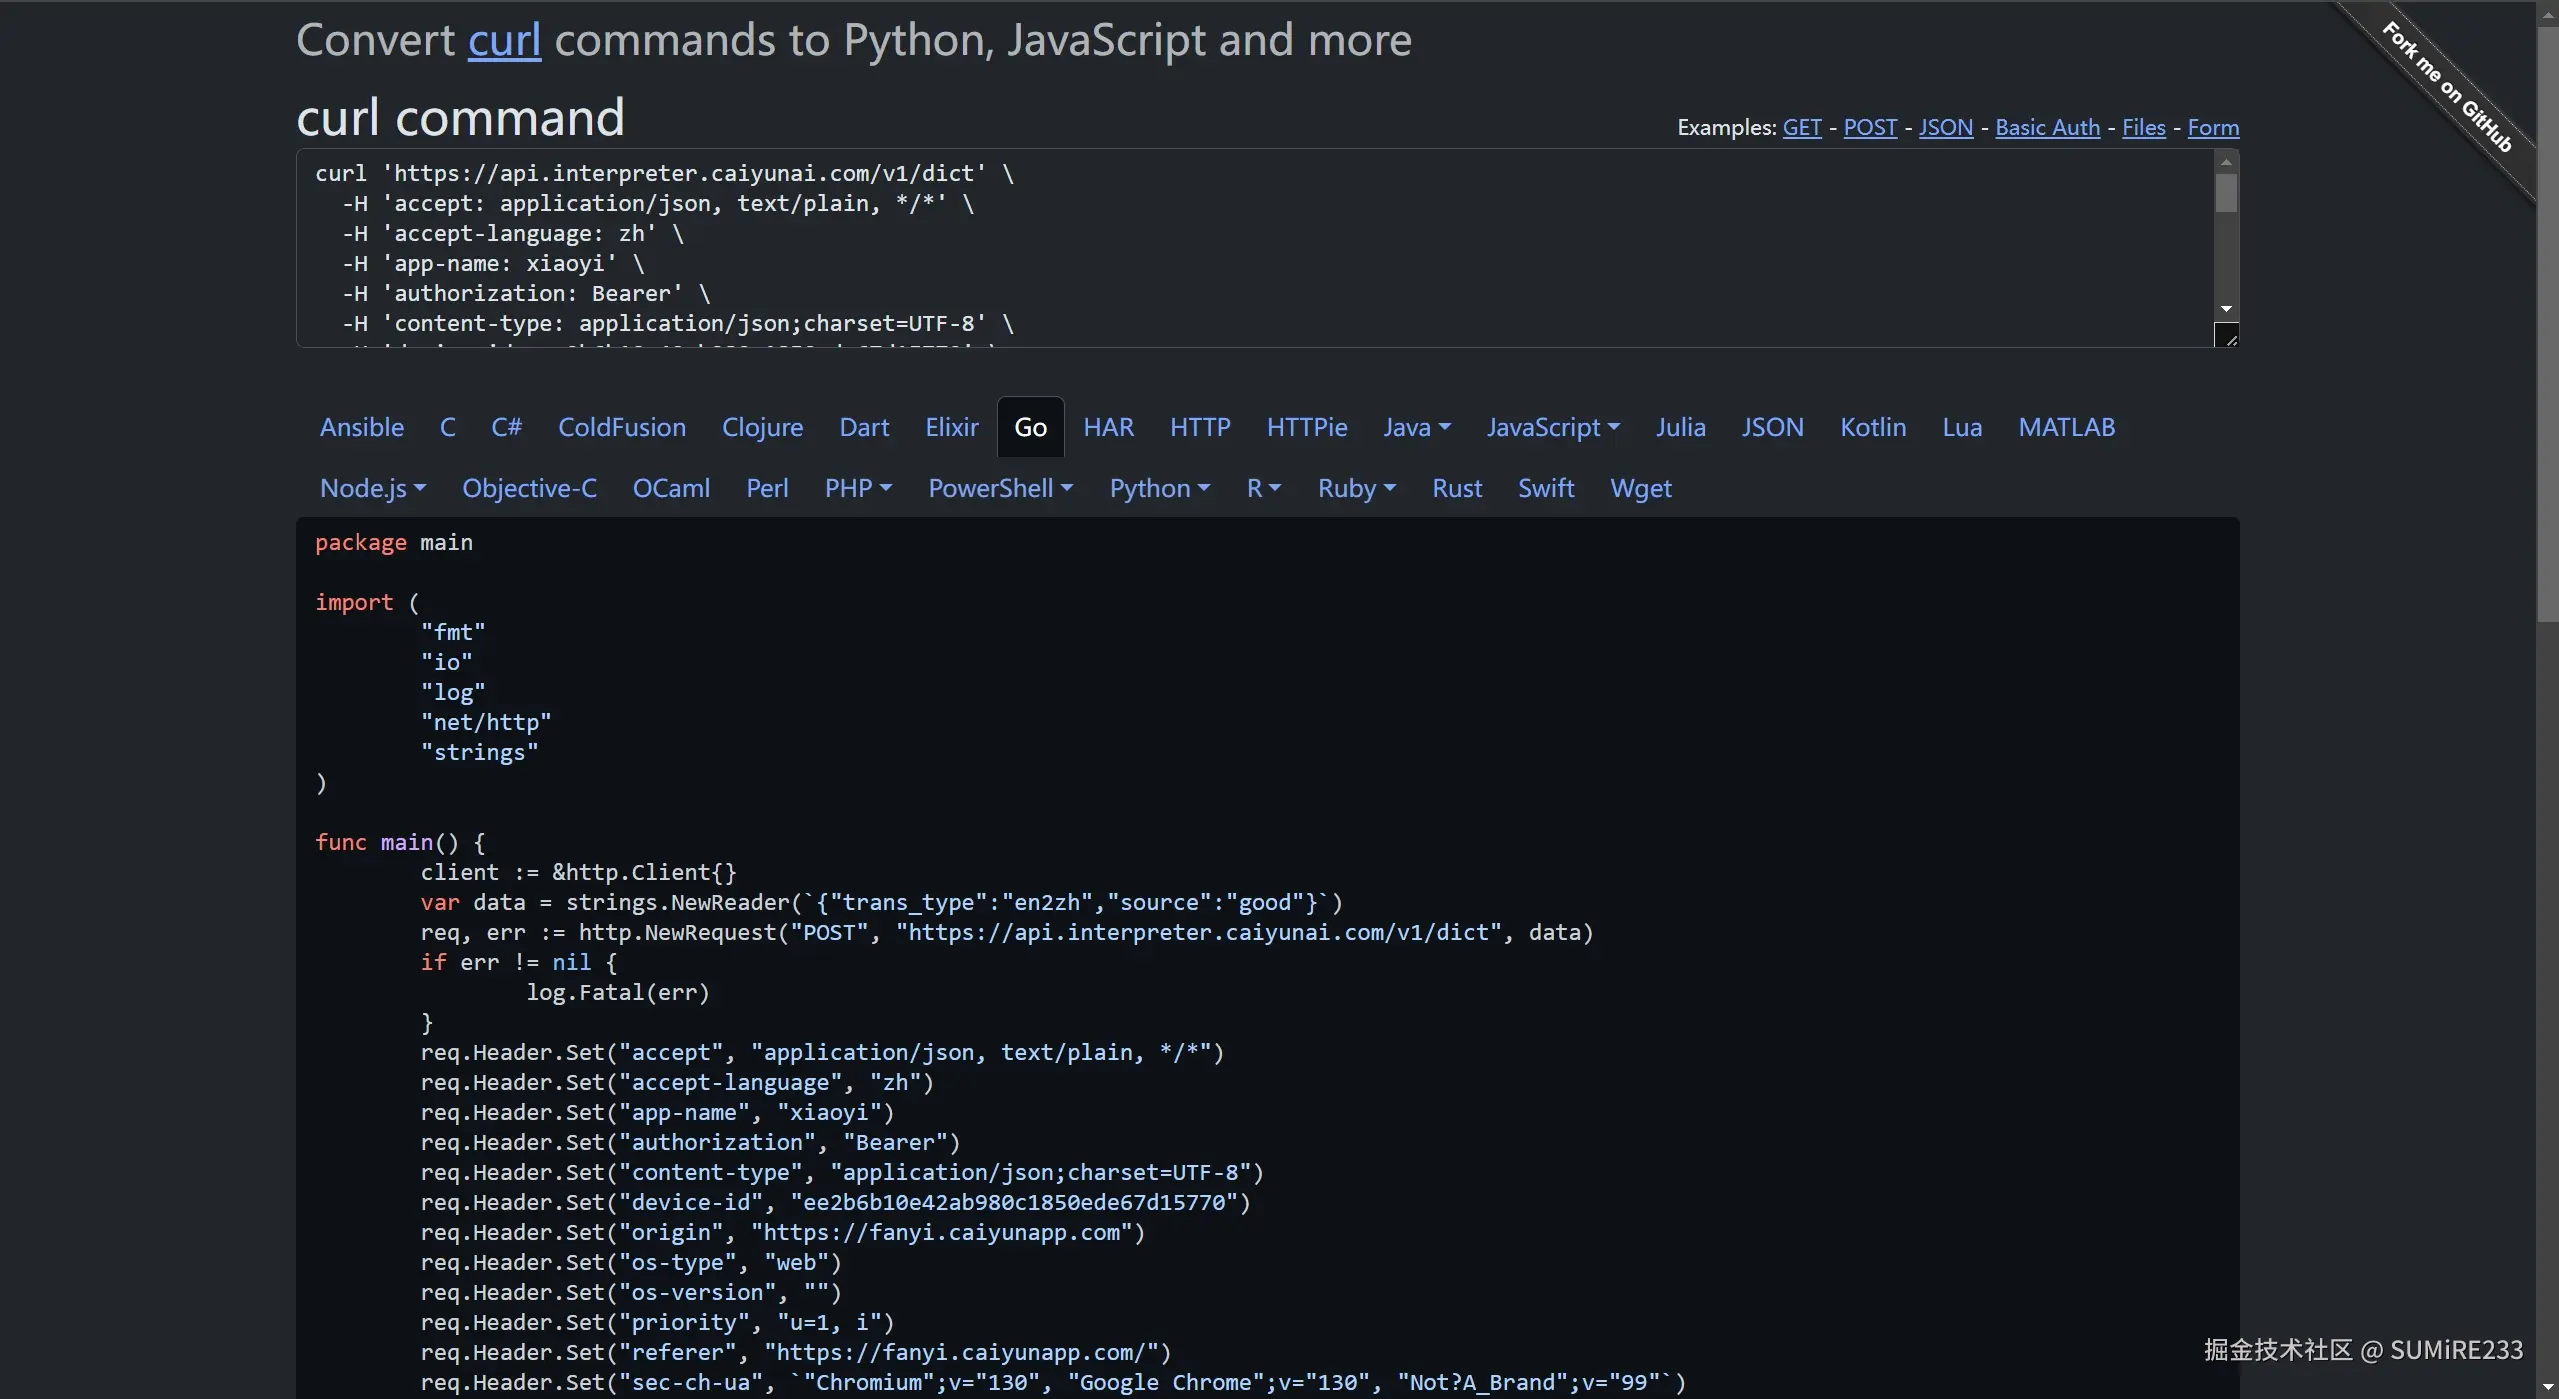Select the Kotlin output tab
Screen dimensions: 2559x1399
pyautogui.click(x=1872, y=428)
